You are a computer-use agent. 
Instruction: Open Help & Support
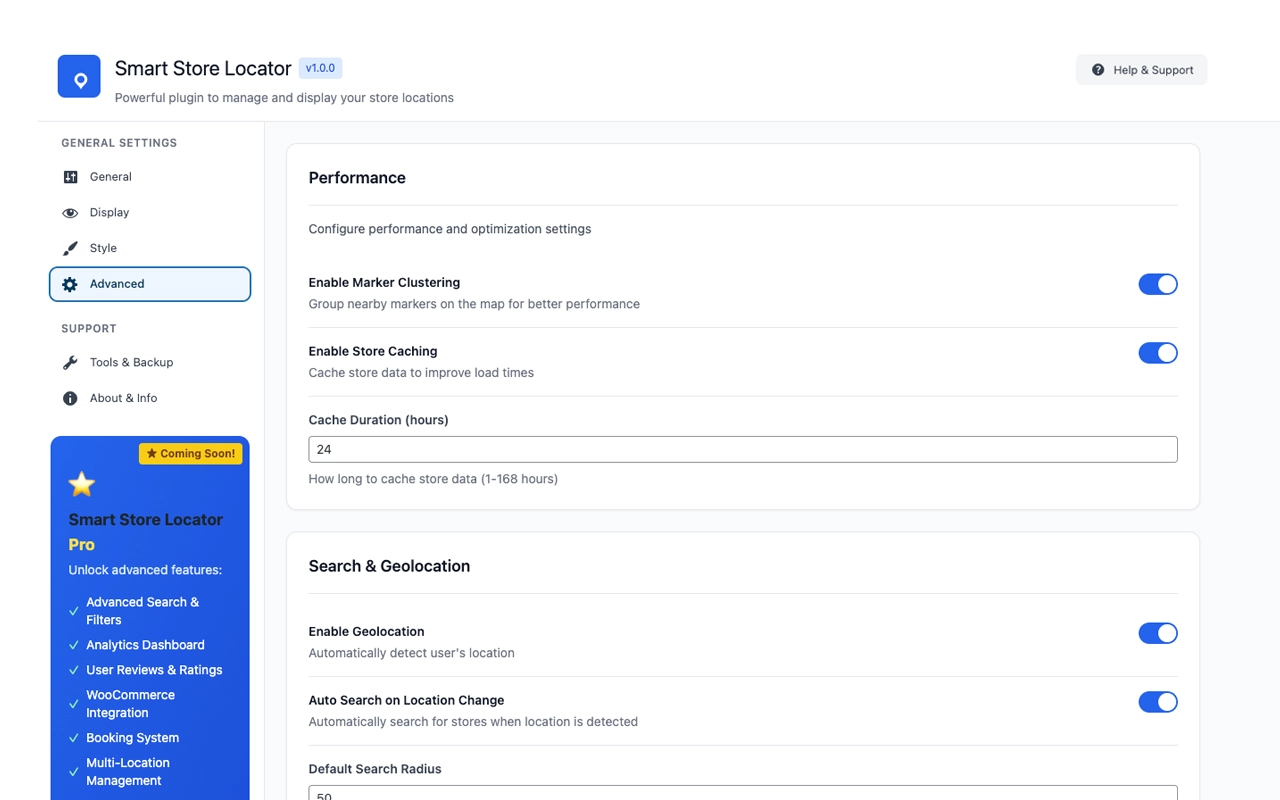[x=1141, y=70]
